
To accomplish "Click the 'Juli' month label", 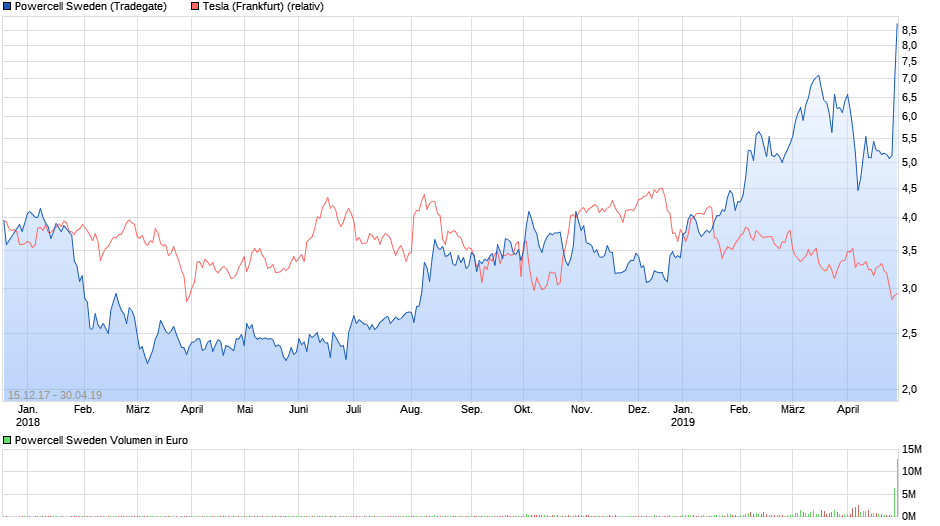I will 354,410.
